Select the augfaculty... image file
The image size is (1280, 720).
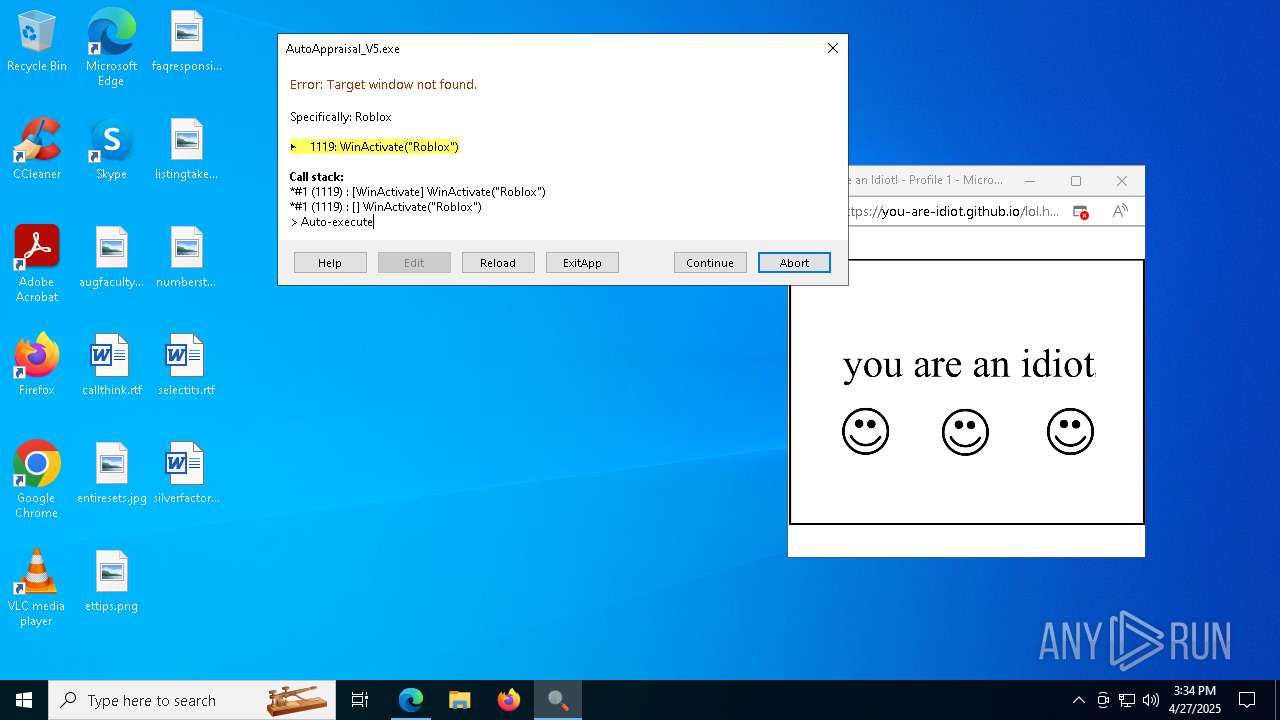point(111,258)
